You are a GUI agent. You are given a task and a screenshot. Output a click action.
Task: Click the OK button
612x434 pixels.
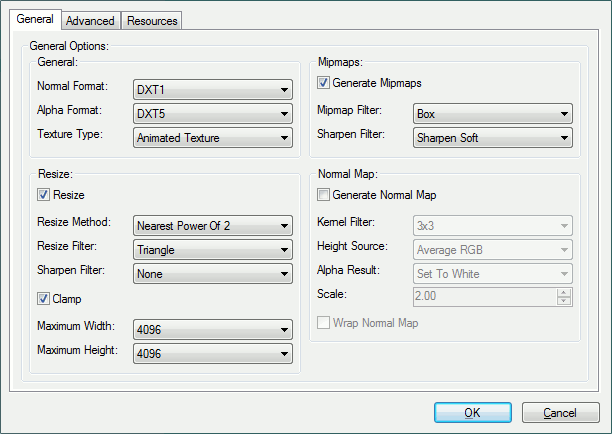pyautogui.click(x=473, y=412)
